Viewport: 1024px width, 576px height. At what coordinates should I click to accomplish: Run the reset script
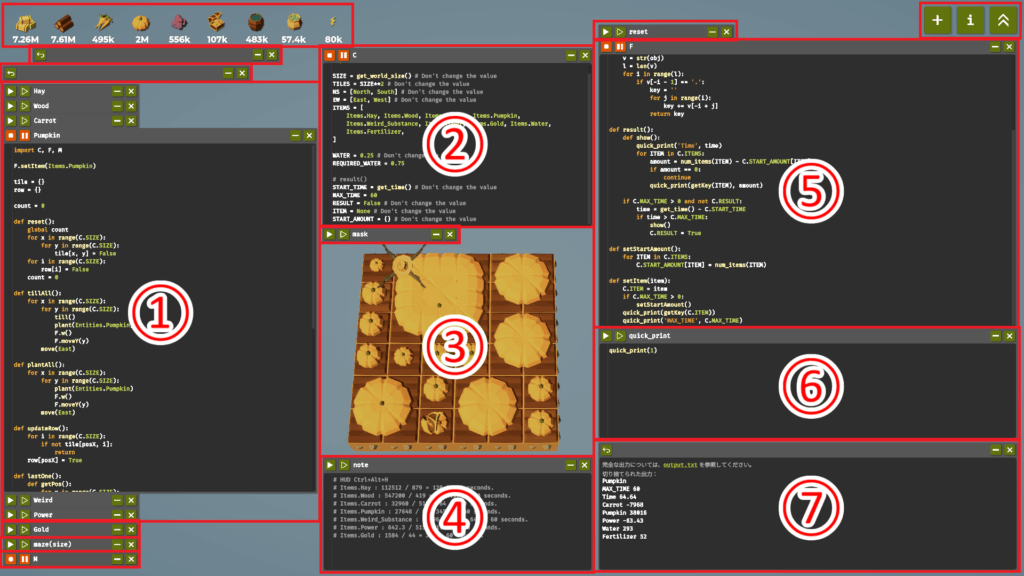pyautogui.click(x=606, y=32)
